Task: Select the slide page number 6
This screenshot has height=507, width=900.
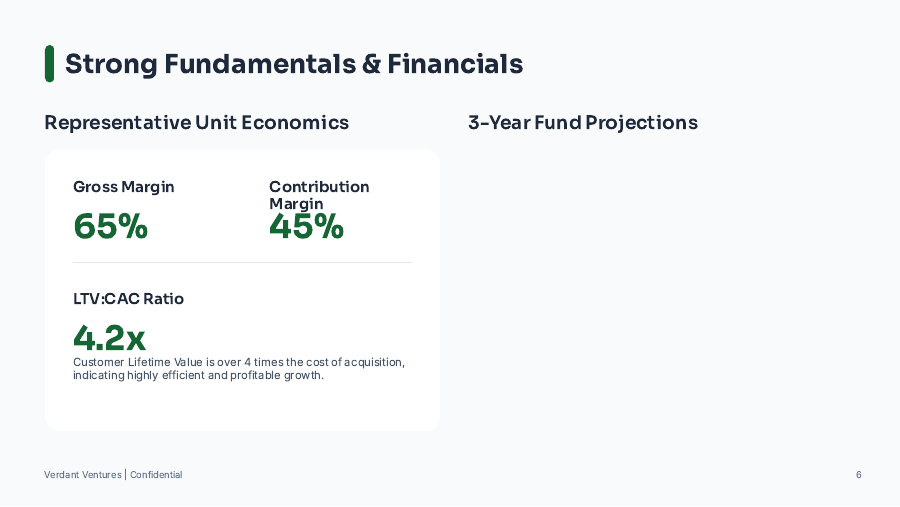Action: click(858, 475)
